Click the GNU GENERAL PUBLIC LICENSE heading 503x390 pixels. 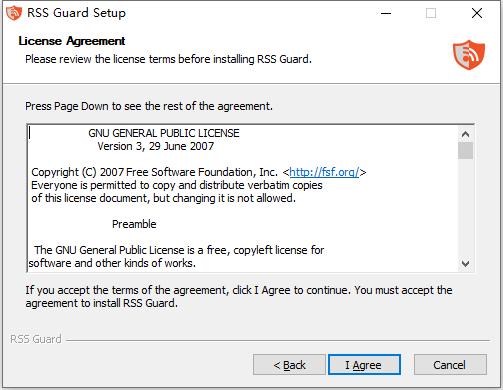tap(164, 133)
